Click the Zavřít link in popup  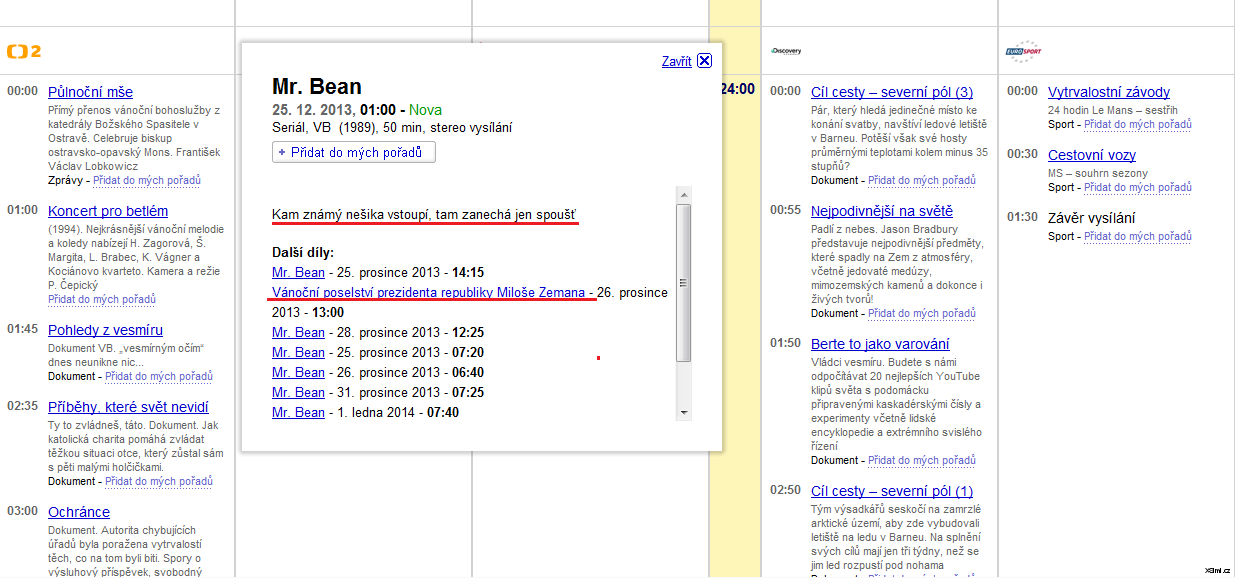click(x=676, y=61)
